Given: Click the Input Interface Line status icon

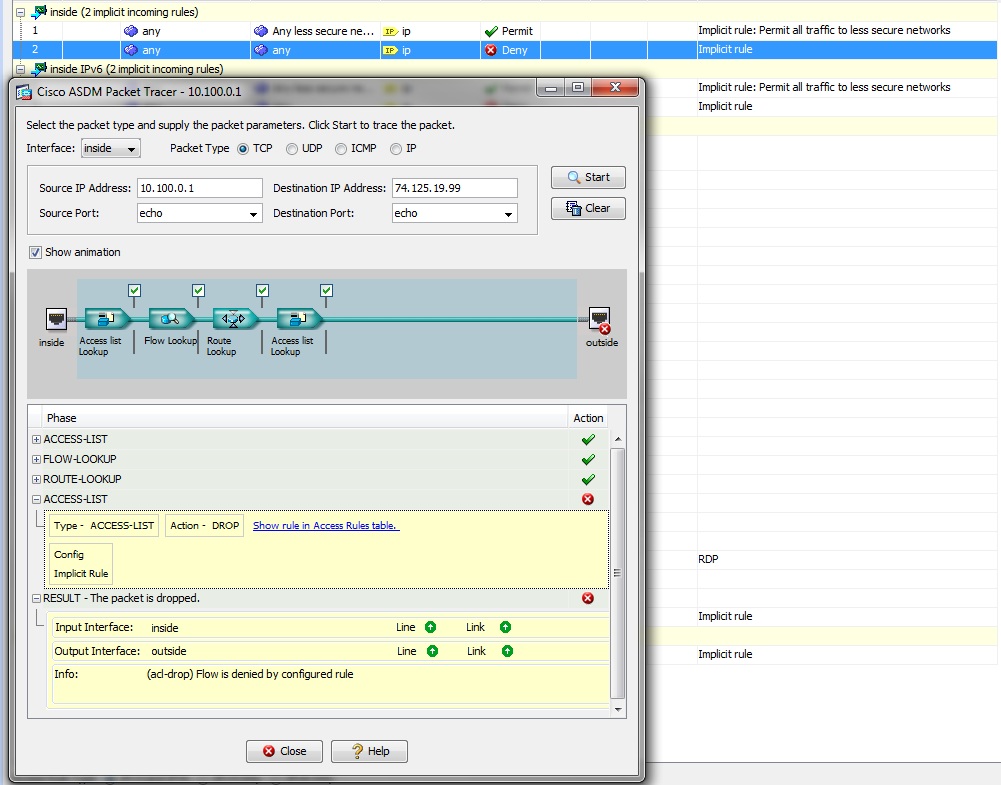Looking at the screenshot, I should (430, 627).
